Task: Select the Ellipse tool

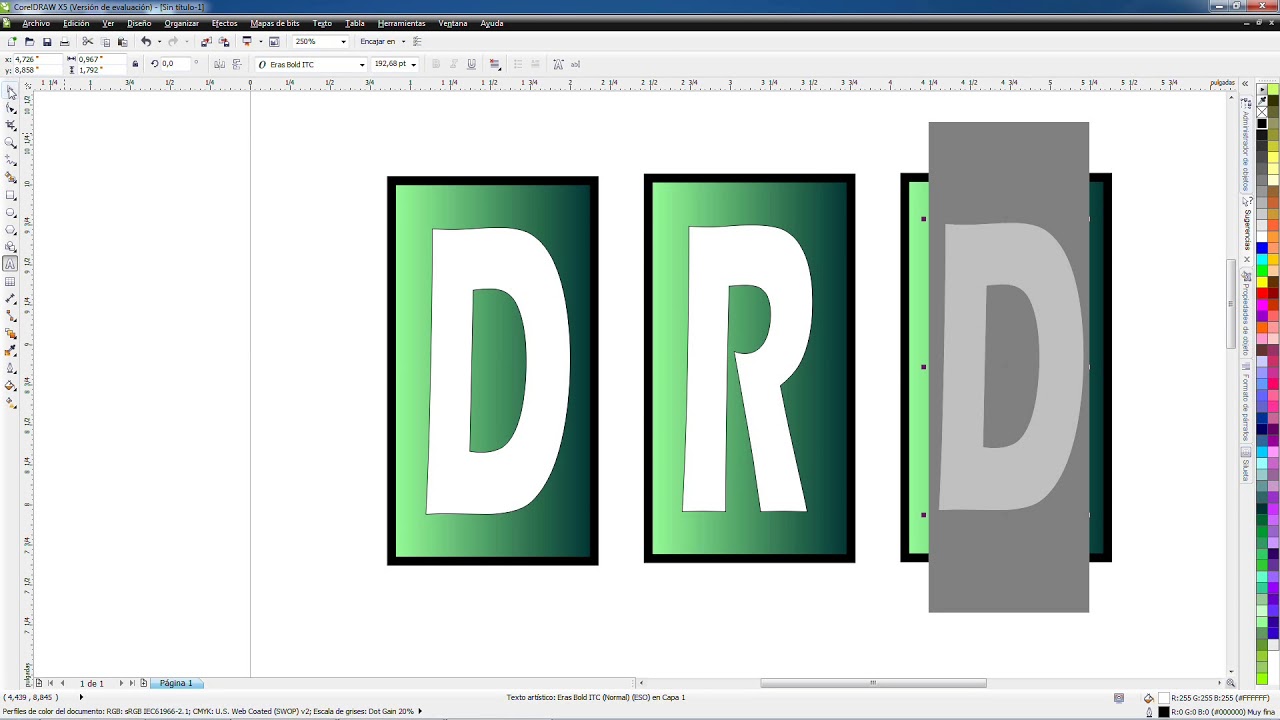Action: tap(11, 212)
